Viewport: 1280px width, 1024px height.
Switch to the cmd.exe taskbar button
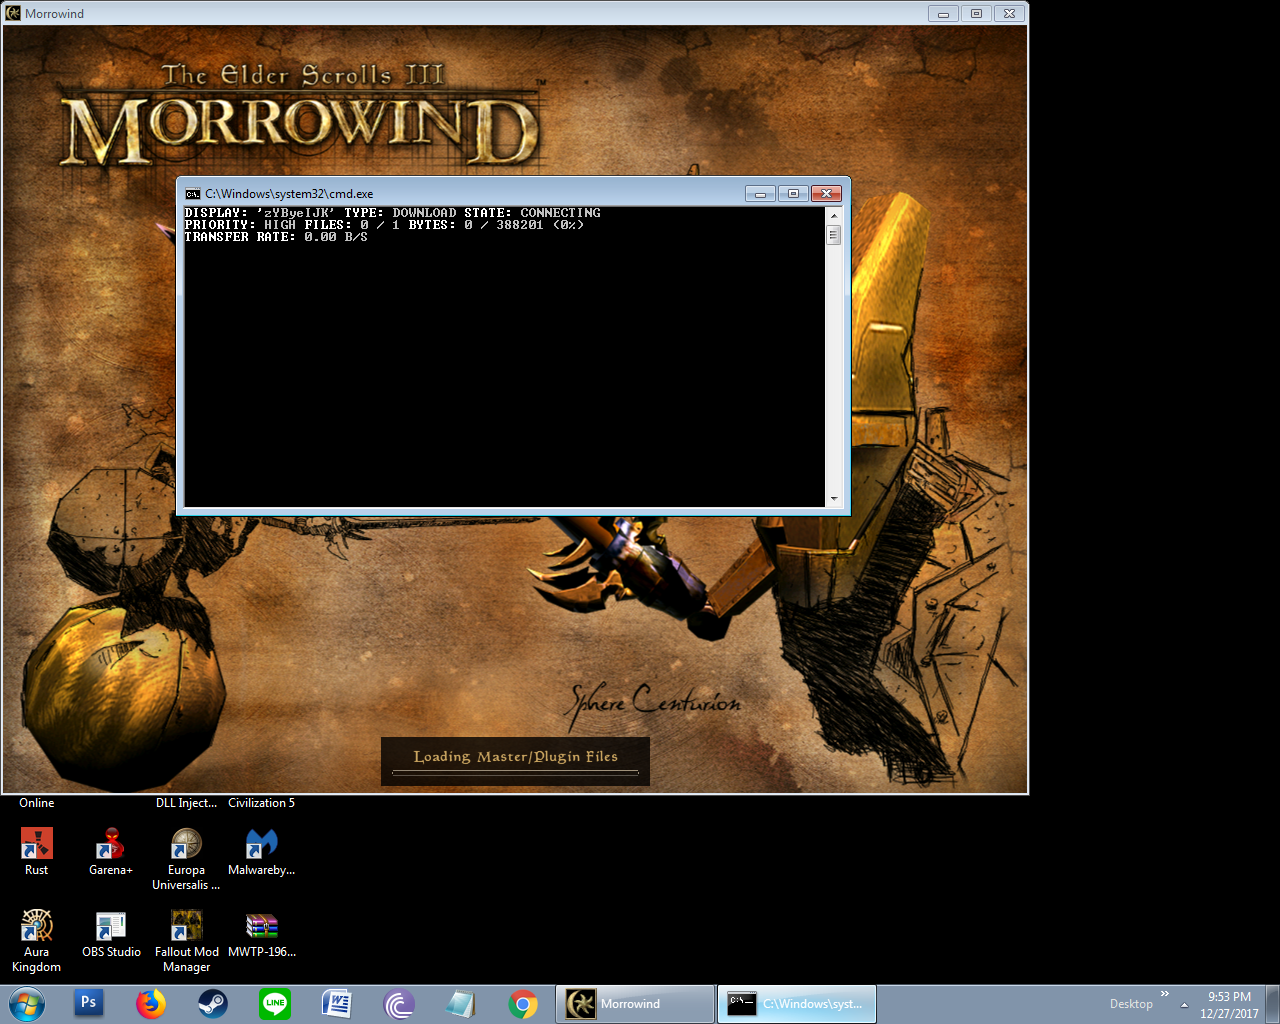[x=797, y=1004]
